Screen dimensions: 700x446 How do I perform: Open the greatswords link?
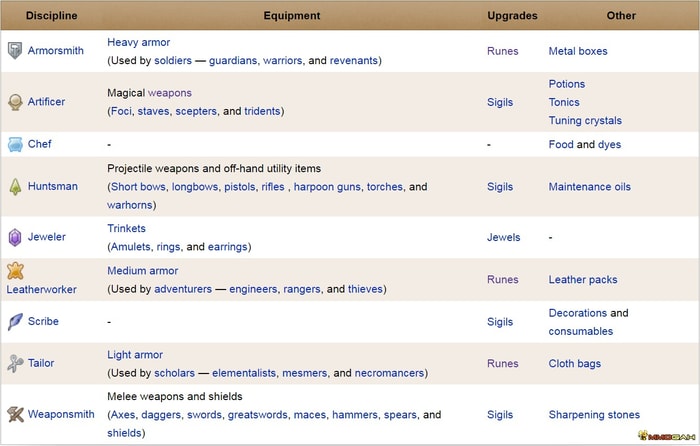(258, 415)
